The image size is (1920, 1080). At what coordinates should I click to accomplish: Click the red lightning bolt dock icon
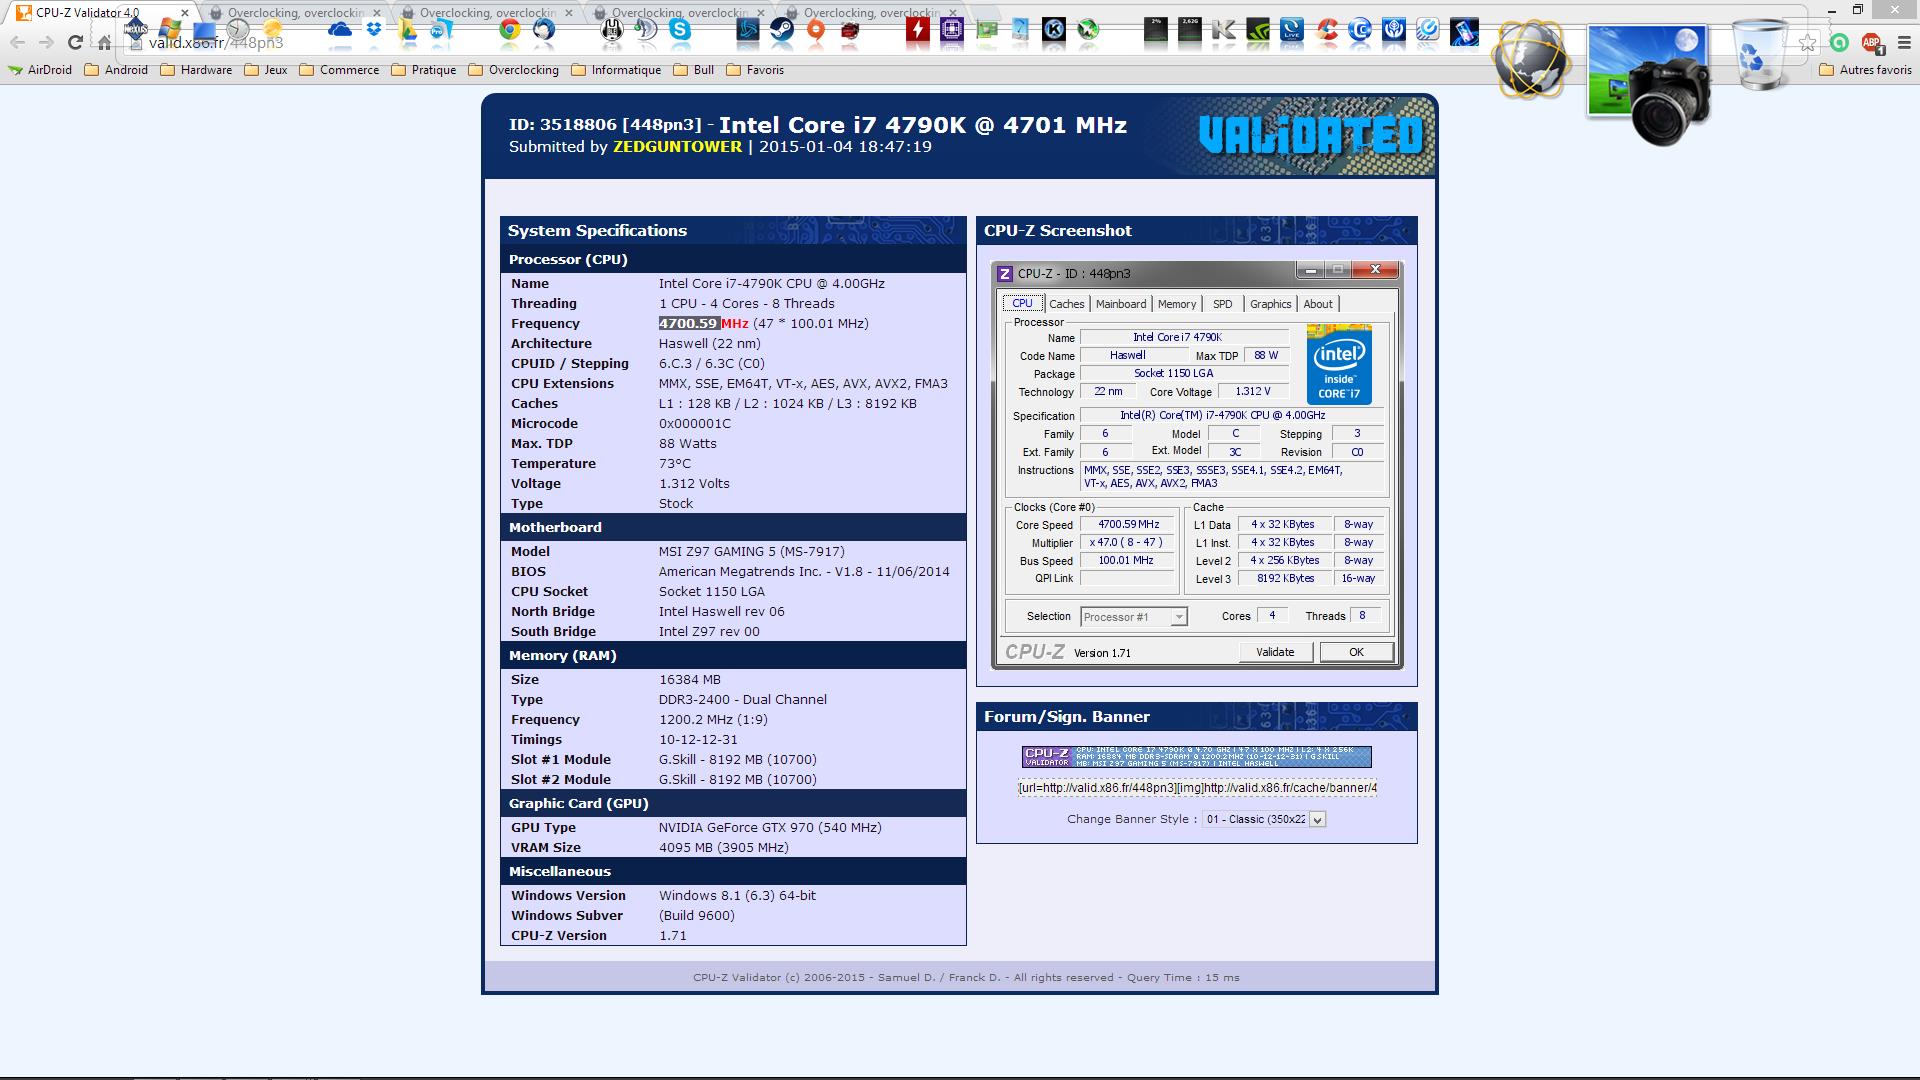(x=918, y=29)
